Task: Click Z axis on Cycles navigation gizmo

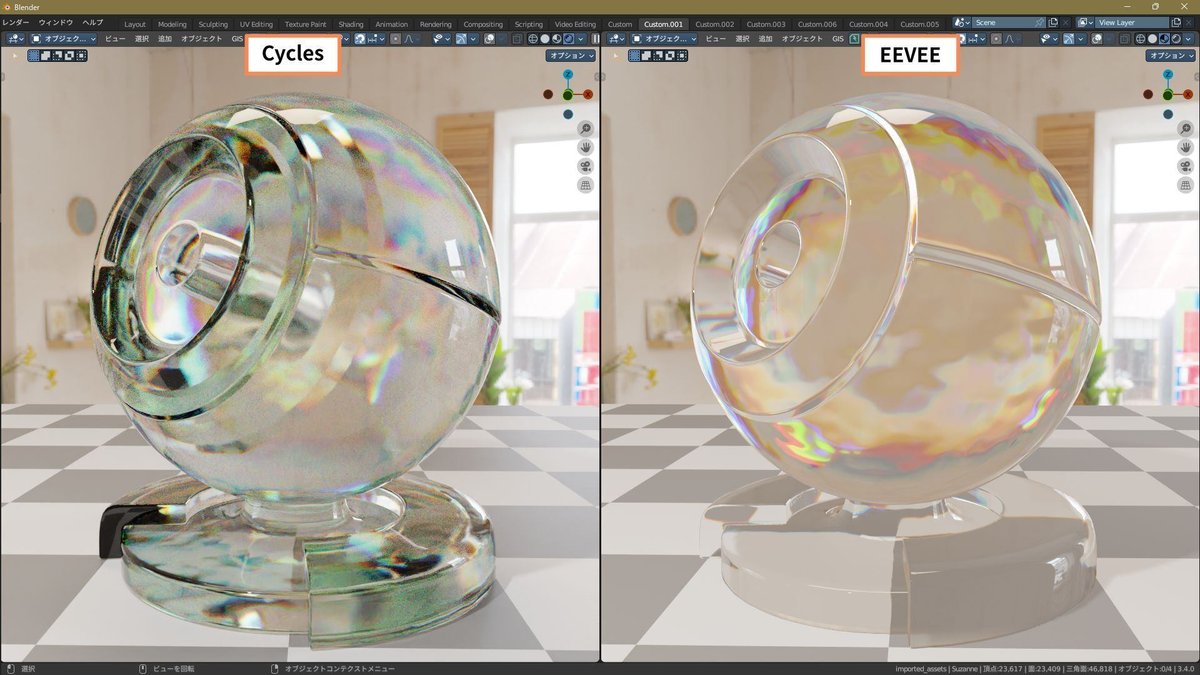Action: pos(568,75)
